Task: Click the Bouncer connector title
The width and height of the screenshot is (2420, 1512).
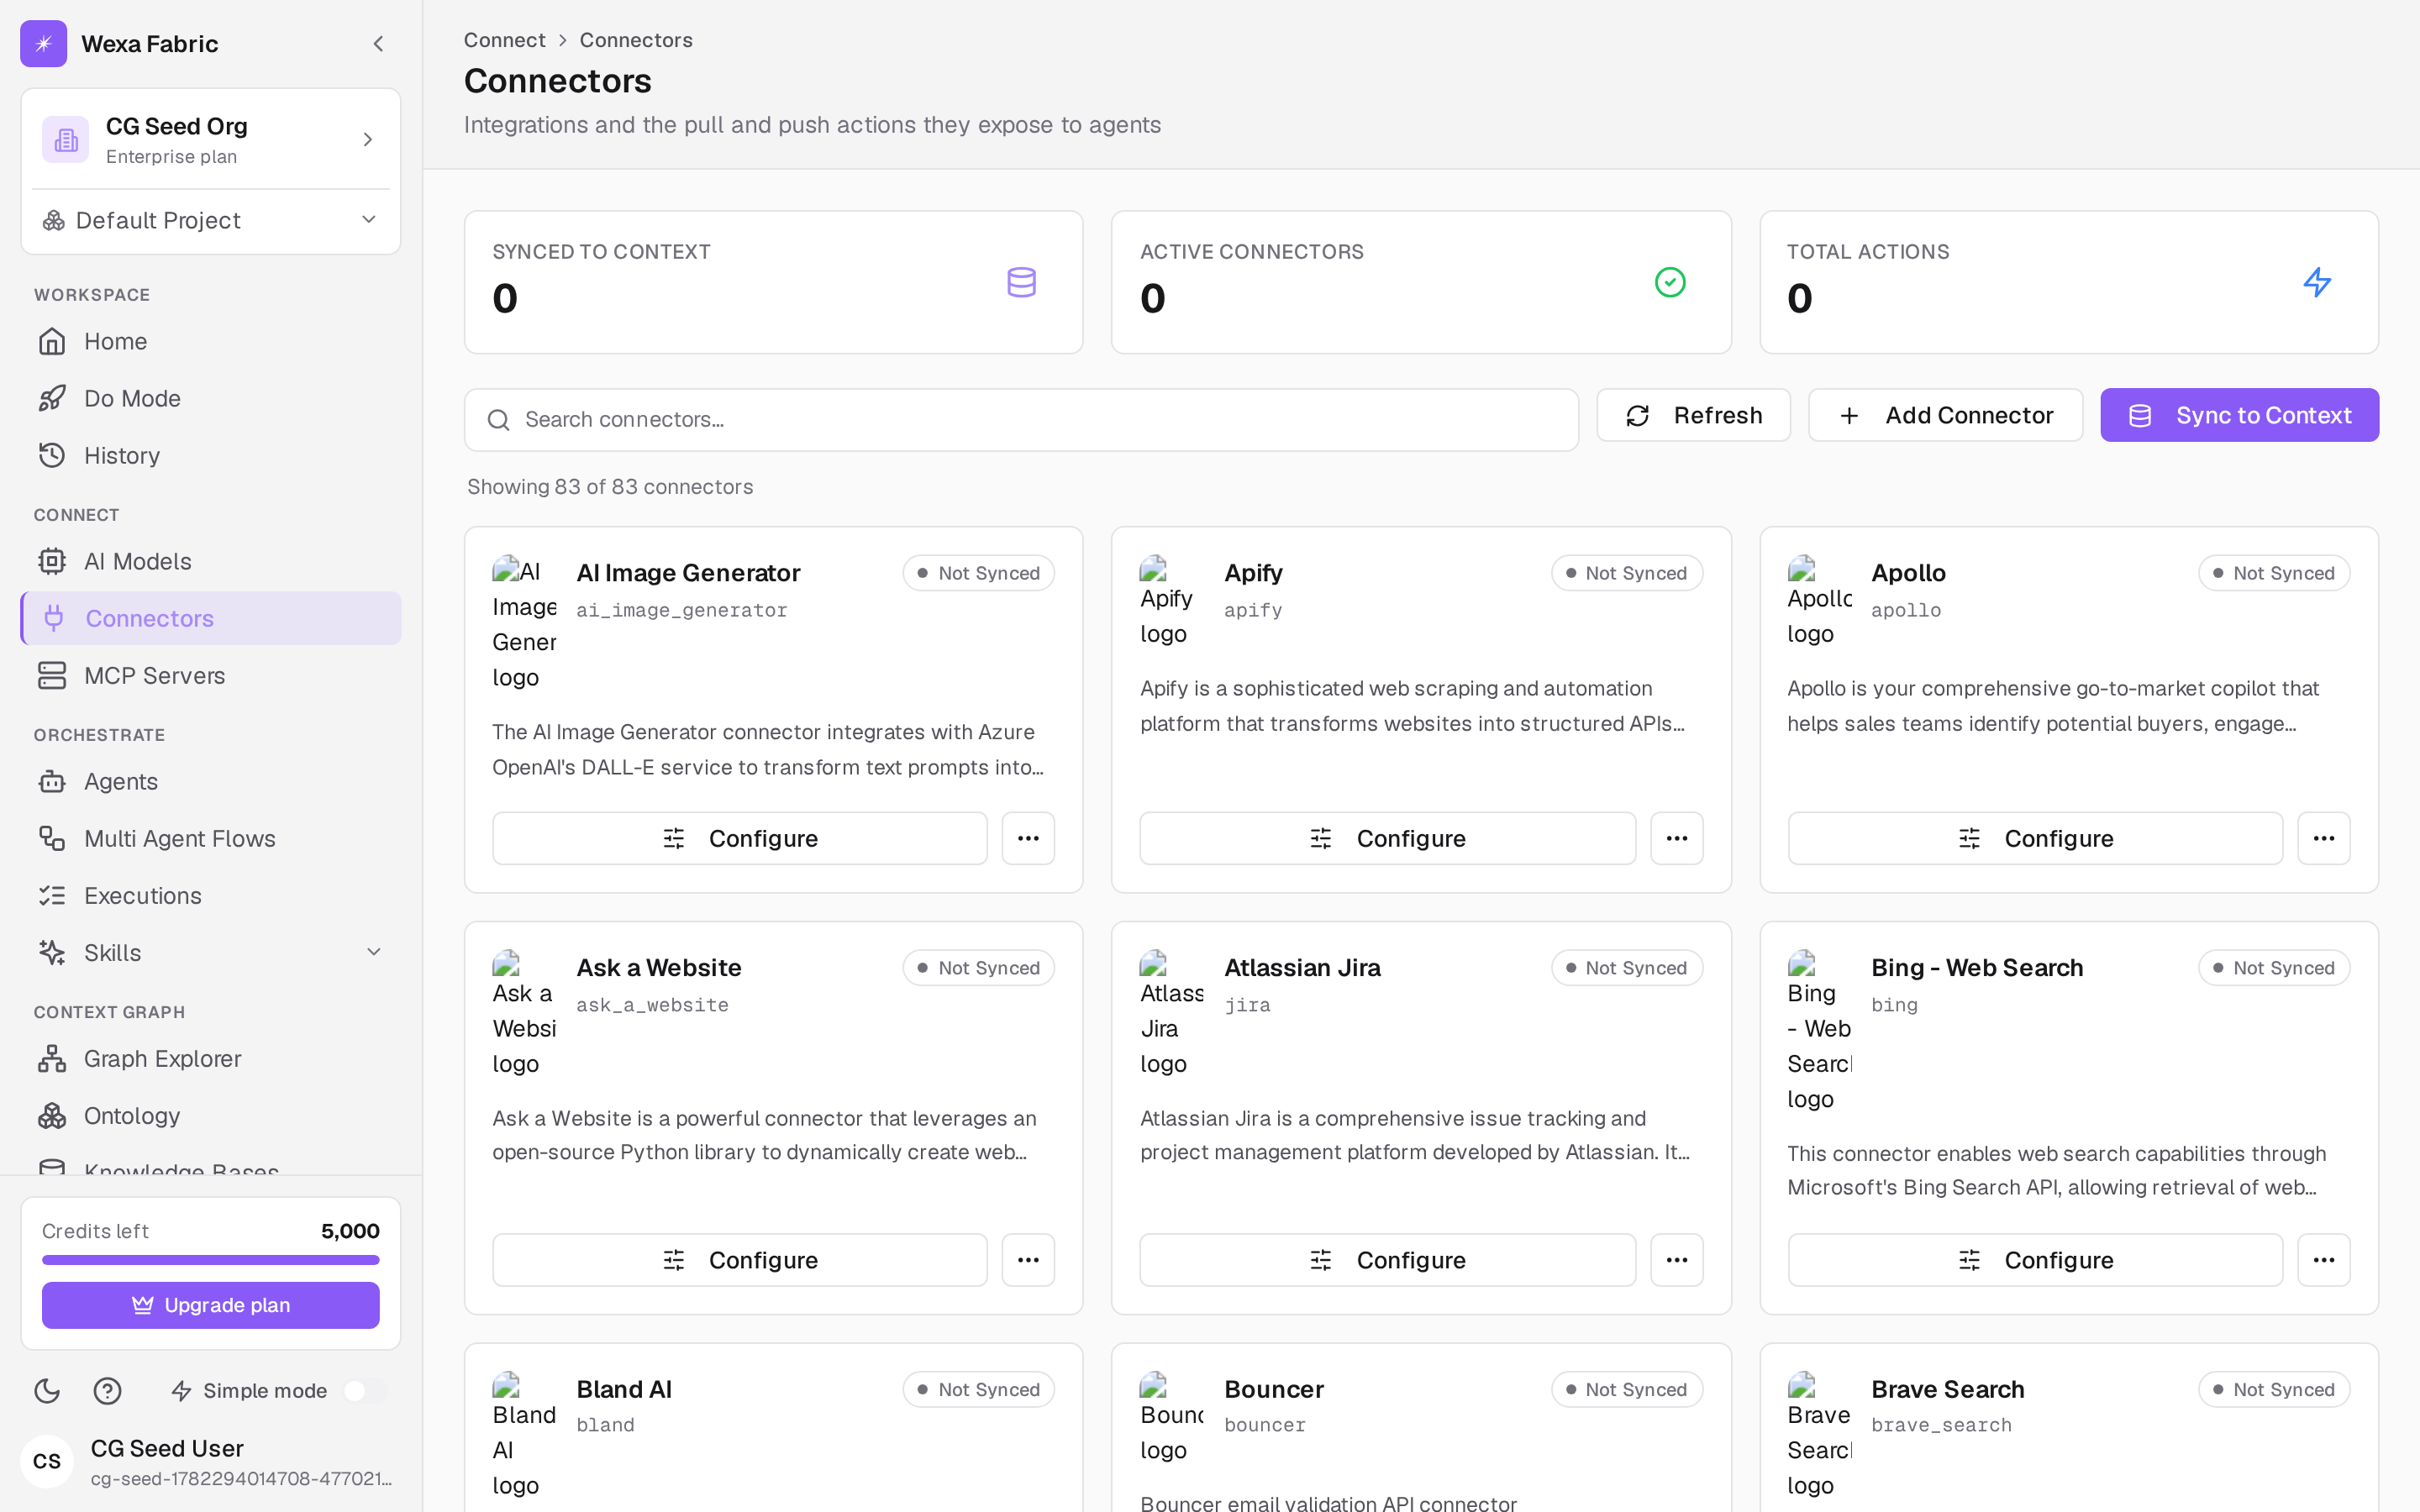Action: click(1273, 1389)
